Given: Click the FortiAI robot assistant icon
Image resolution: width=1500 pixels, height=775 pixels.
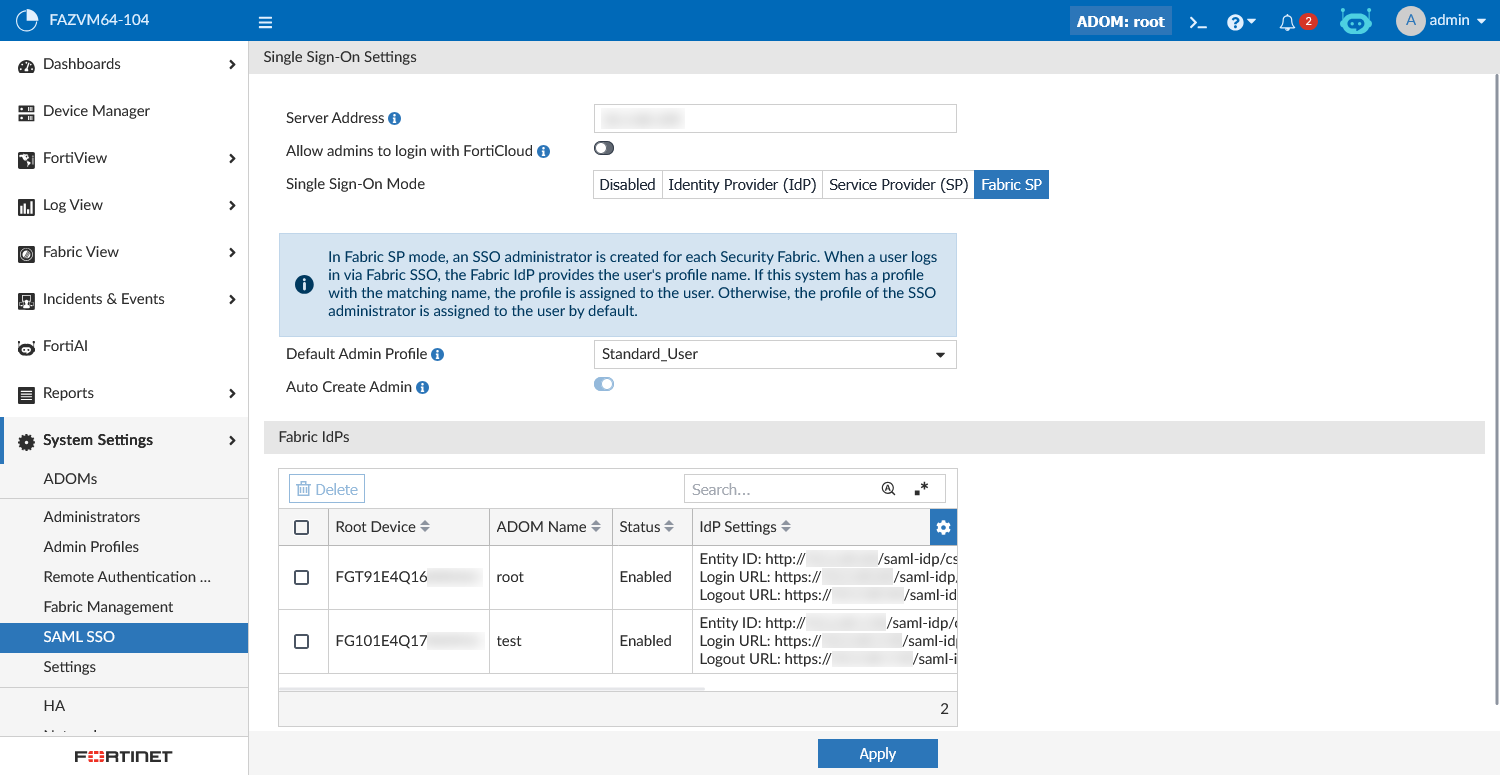Looking at the screenshot, I should click(1355, 21).
